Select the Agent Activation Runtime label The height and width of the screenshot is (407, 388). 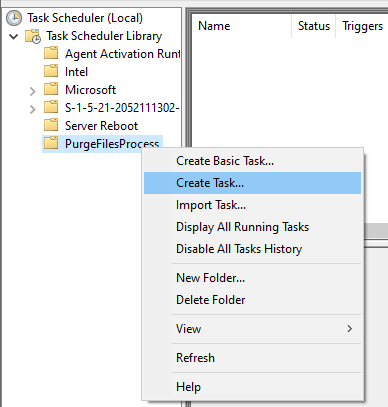(122, 54)
